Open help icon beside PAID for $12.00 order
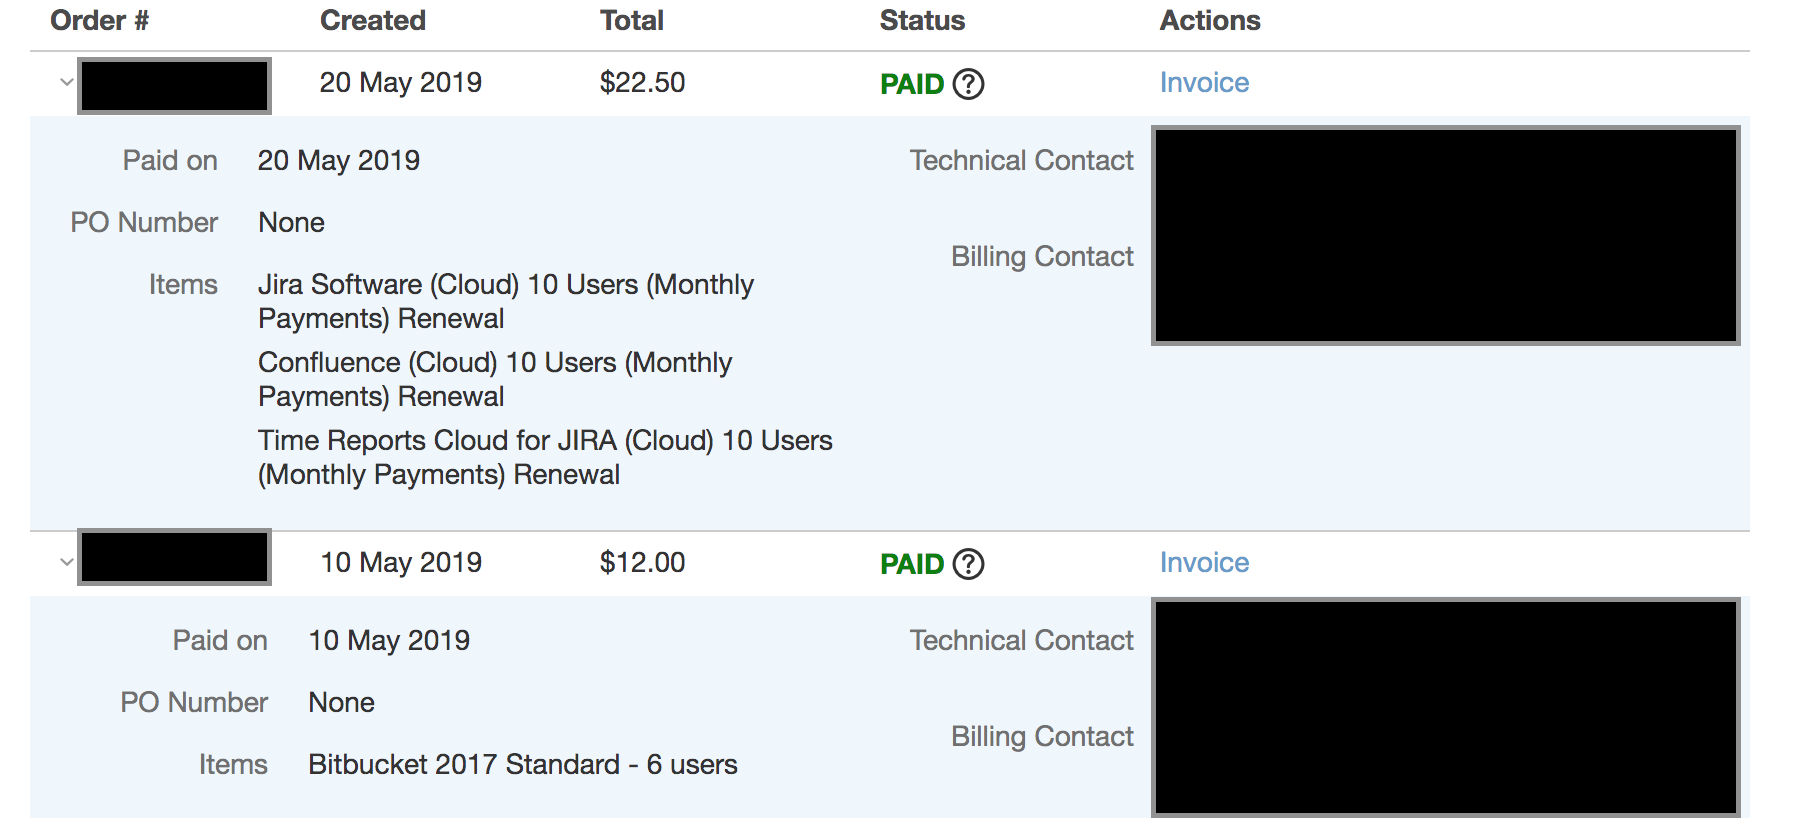The width and height of the screenshot is (1816, 818). coord(968,564)
